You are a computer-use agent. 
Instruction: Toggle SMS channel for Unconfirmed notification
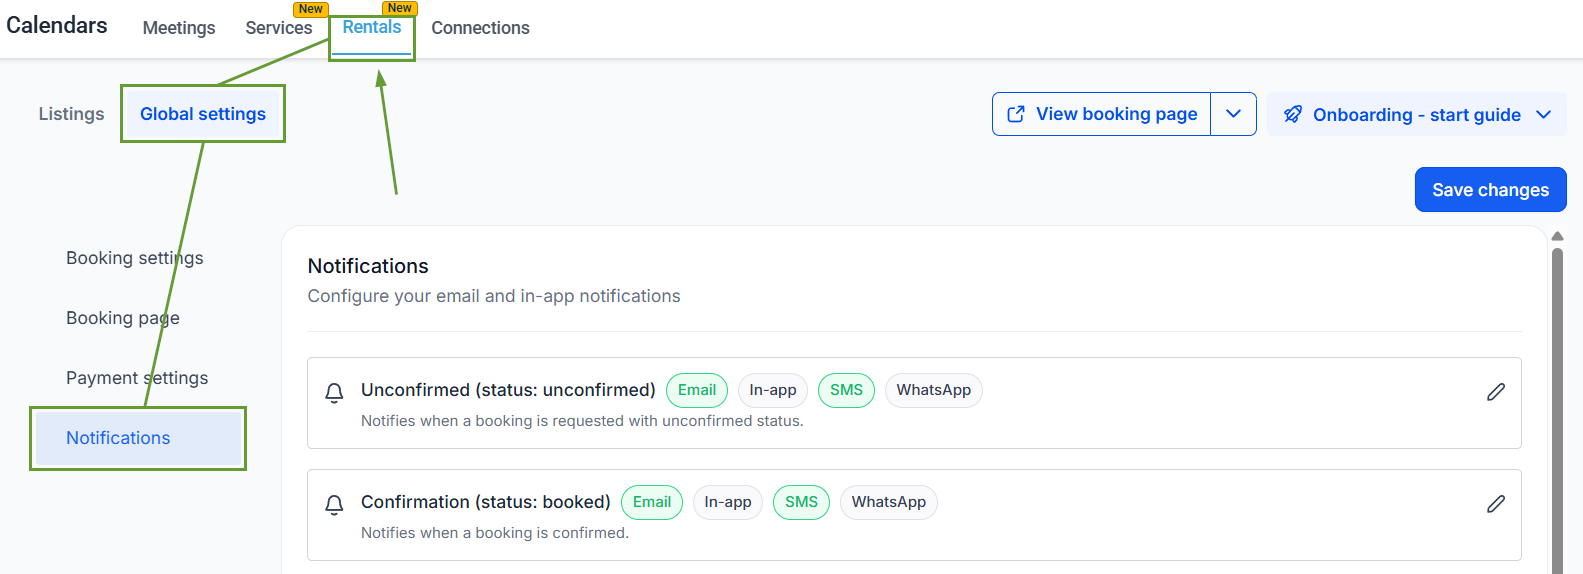tap(846, 390)
